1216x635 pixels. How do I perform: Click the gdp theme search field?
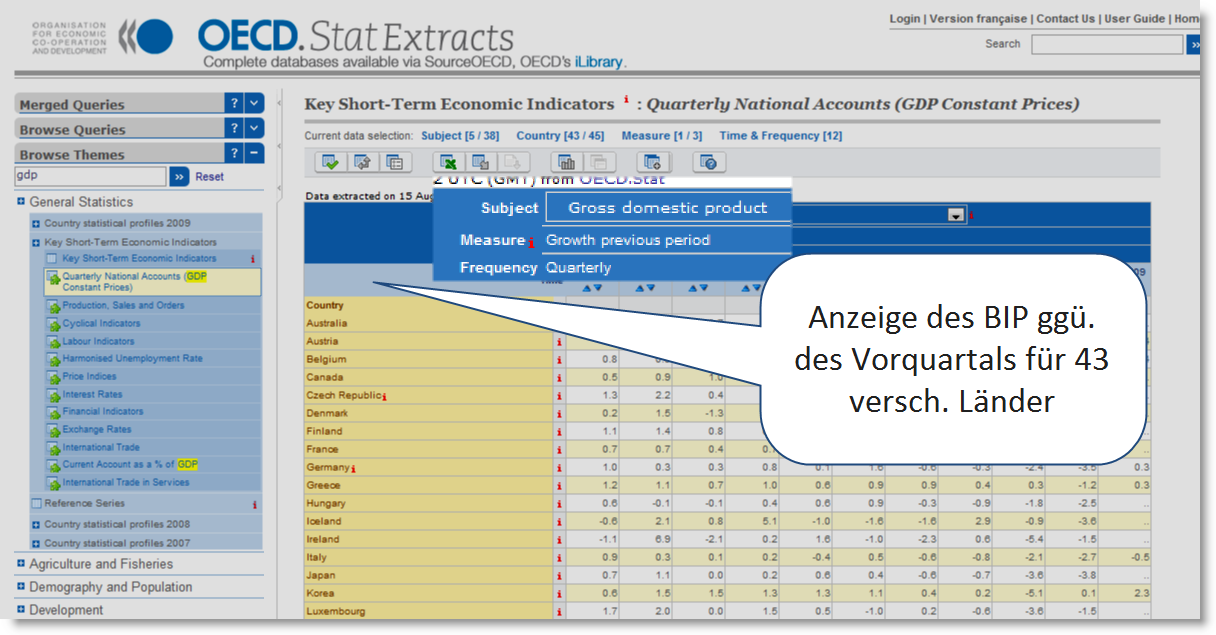coord(90,177)
